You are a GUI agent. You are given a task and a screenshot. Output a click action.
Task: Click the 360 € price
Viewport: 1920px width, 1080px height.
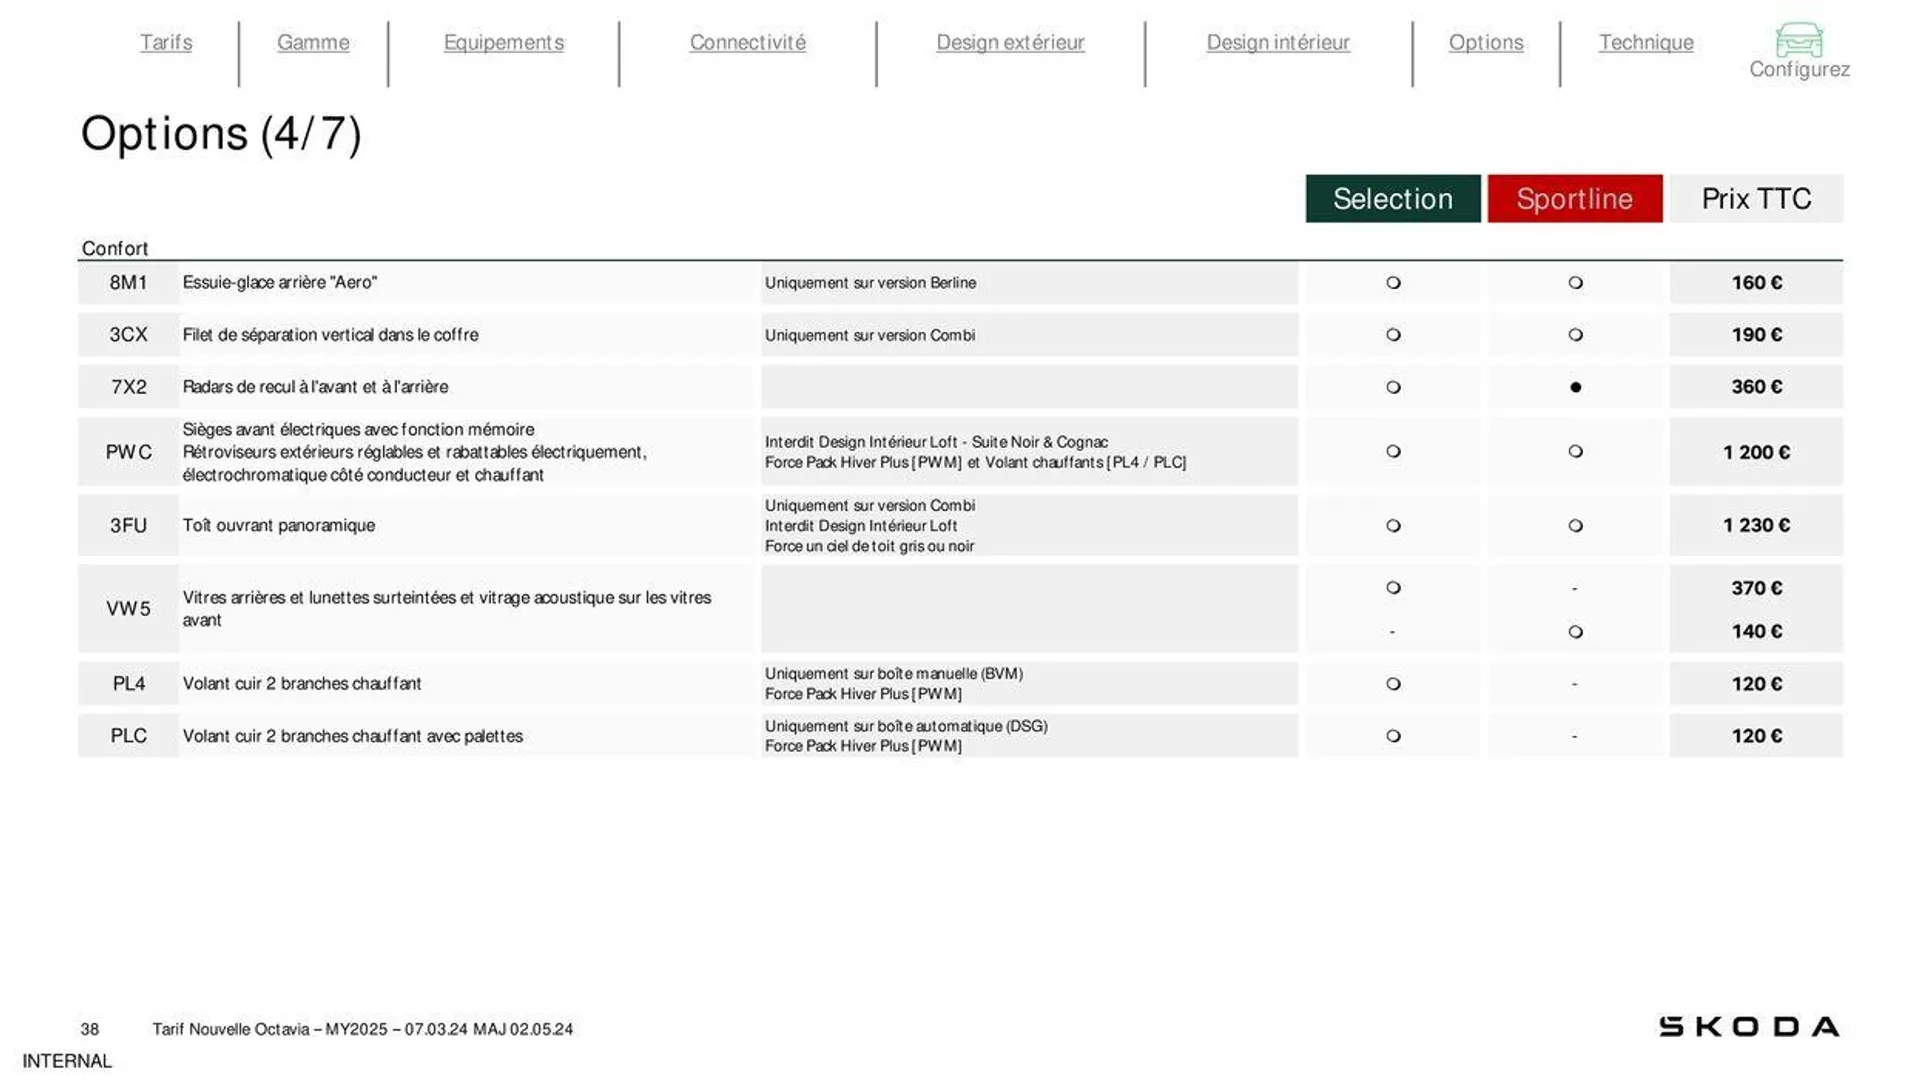click(x=1757, y=387)
